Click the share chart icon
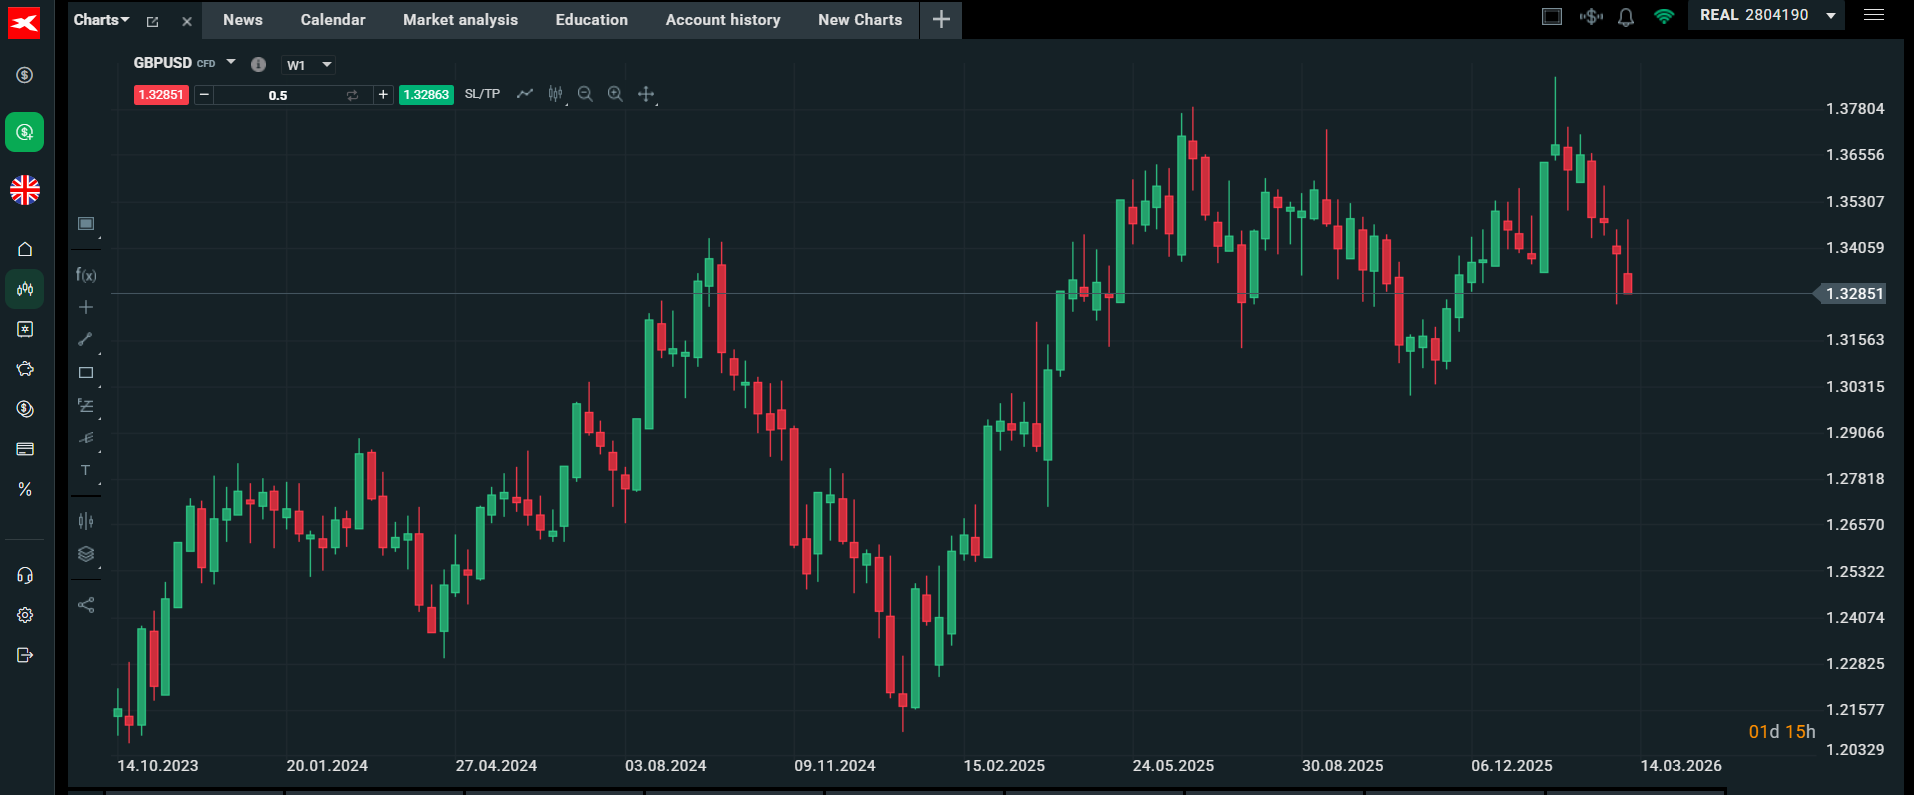 coord(86,605)
